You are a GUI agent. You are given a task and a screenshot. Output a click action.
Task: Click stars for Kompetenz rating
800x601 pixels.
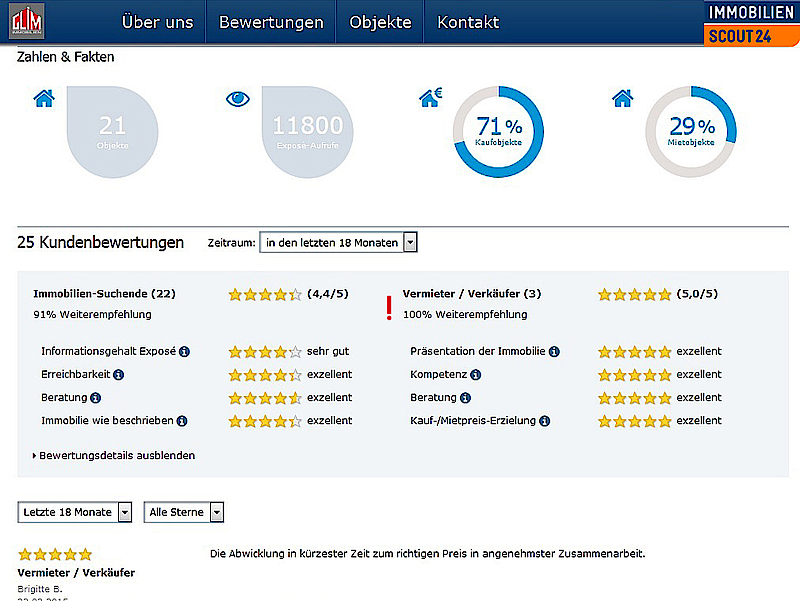click(635, 375)
